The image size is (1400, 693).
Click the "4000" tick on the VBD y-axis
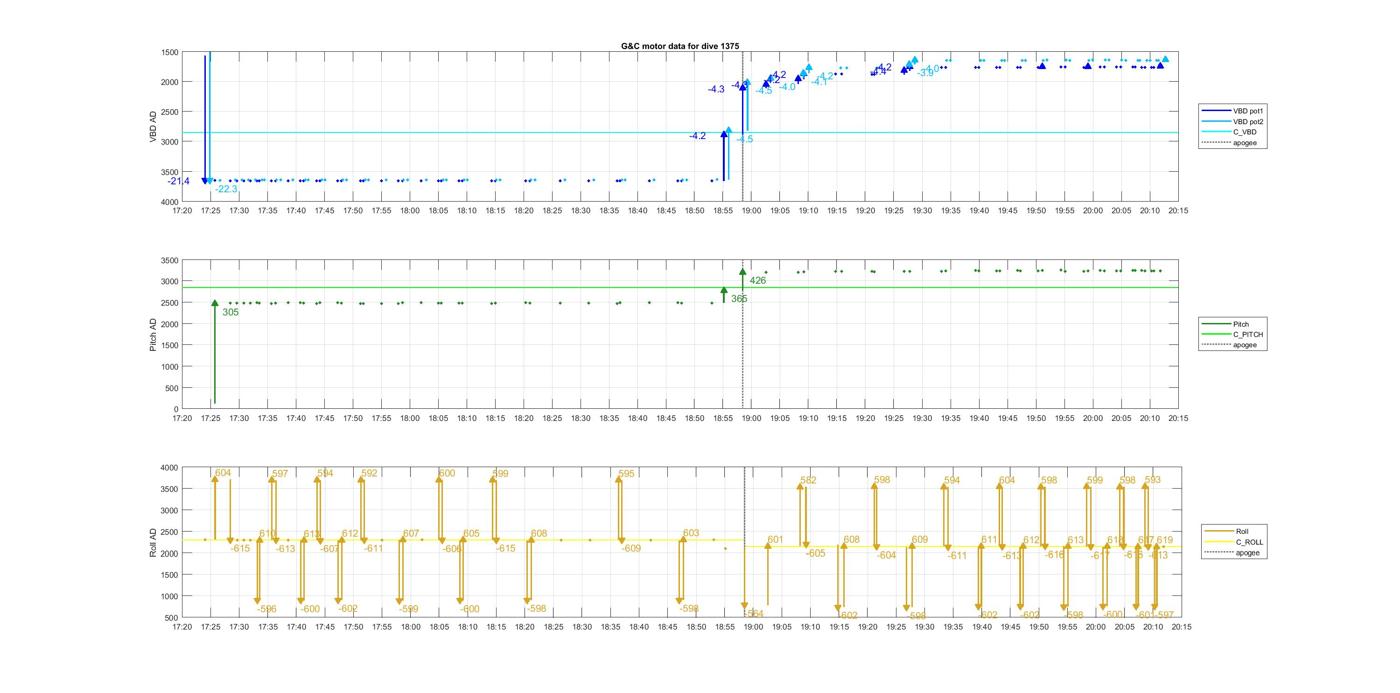pos(169,202)
